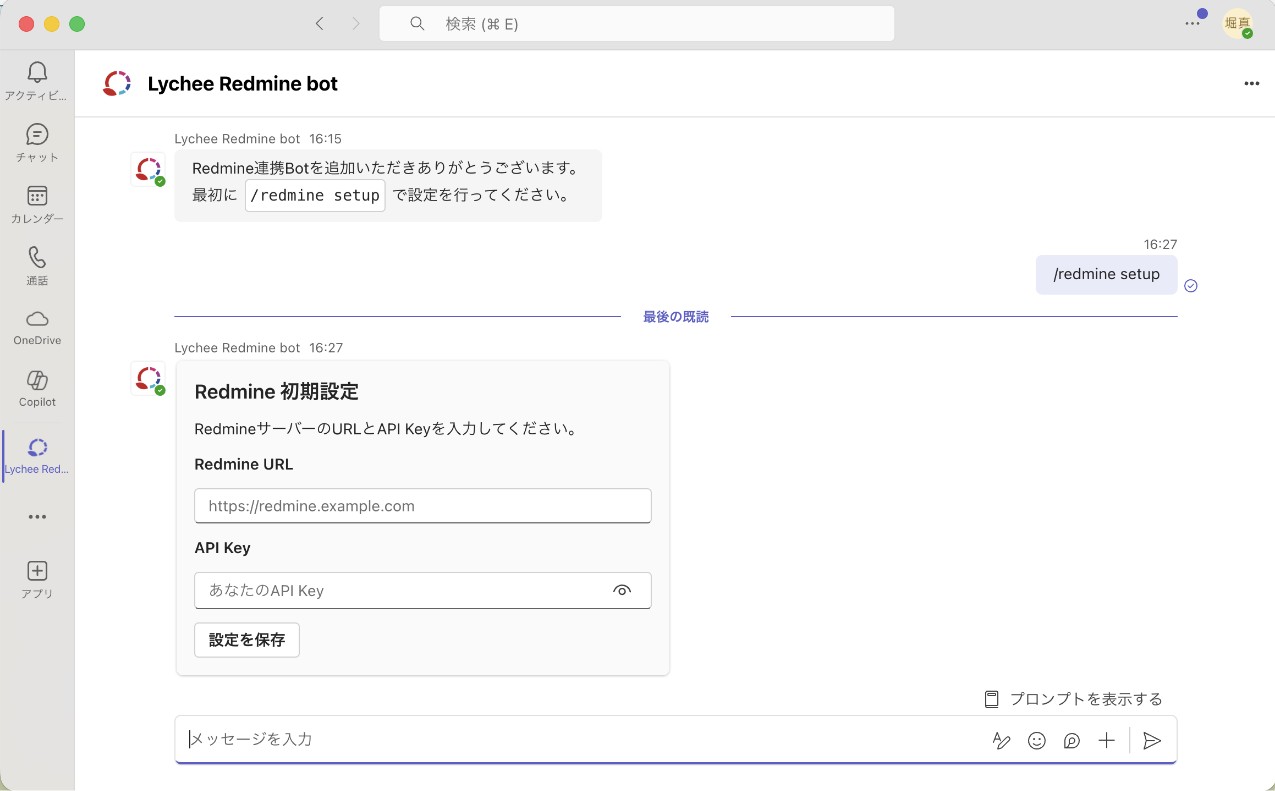Open the emoji picker in the message box

click(x=1036, y=740)
